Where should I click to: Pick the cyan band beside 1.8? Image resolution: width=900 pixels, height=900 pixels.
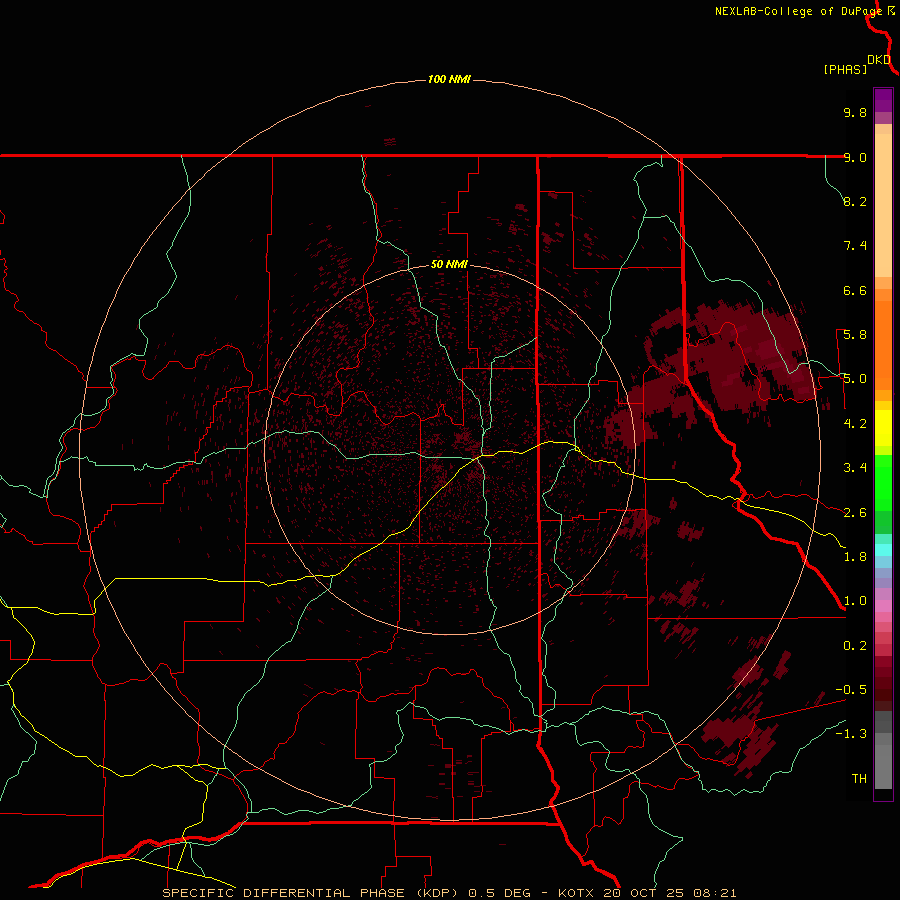pos(883,550)
